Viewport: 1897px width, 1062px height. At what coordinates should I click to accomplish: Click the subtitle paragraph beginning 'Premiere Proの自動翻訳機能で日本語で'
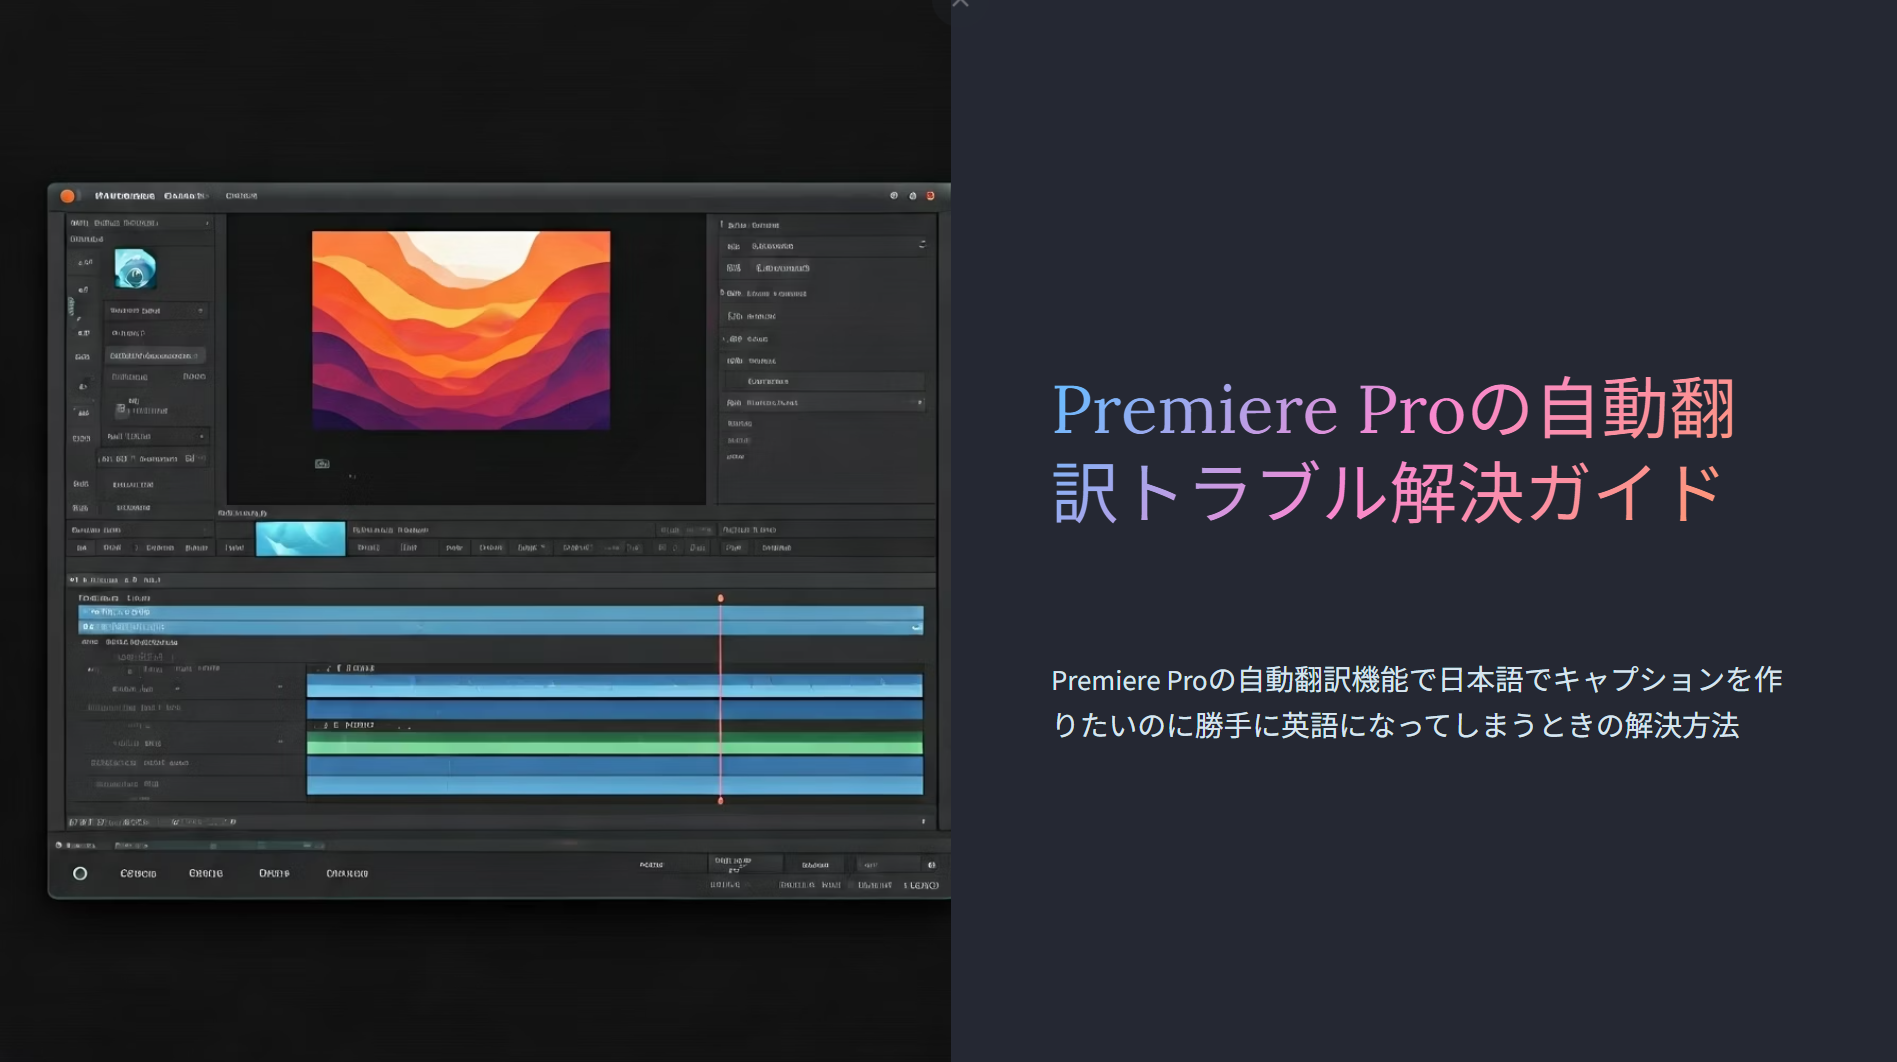(1416, 702)
